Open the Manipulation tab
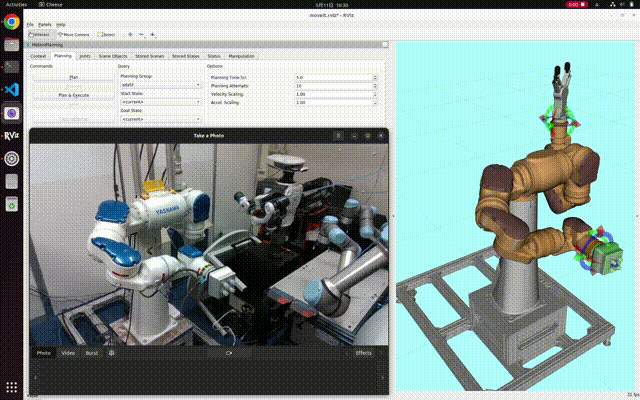Screen dimensions: 640x400 [241, 56]
